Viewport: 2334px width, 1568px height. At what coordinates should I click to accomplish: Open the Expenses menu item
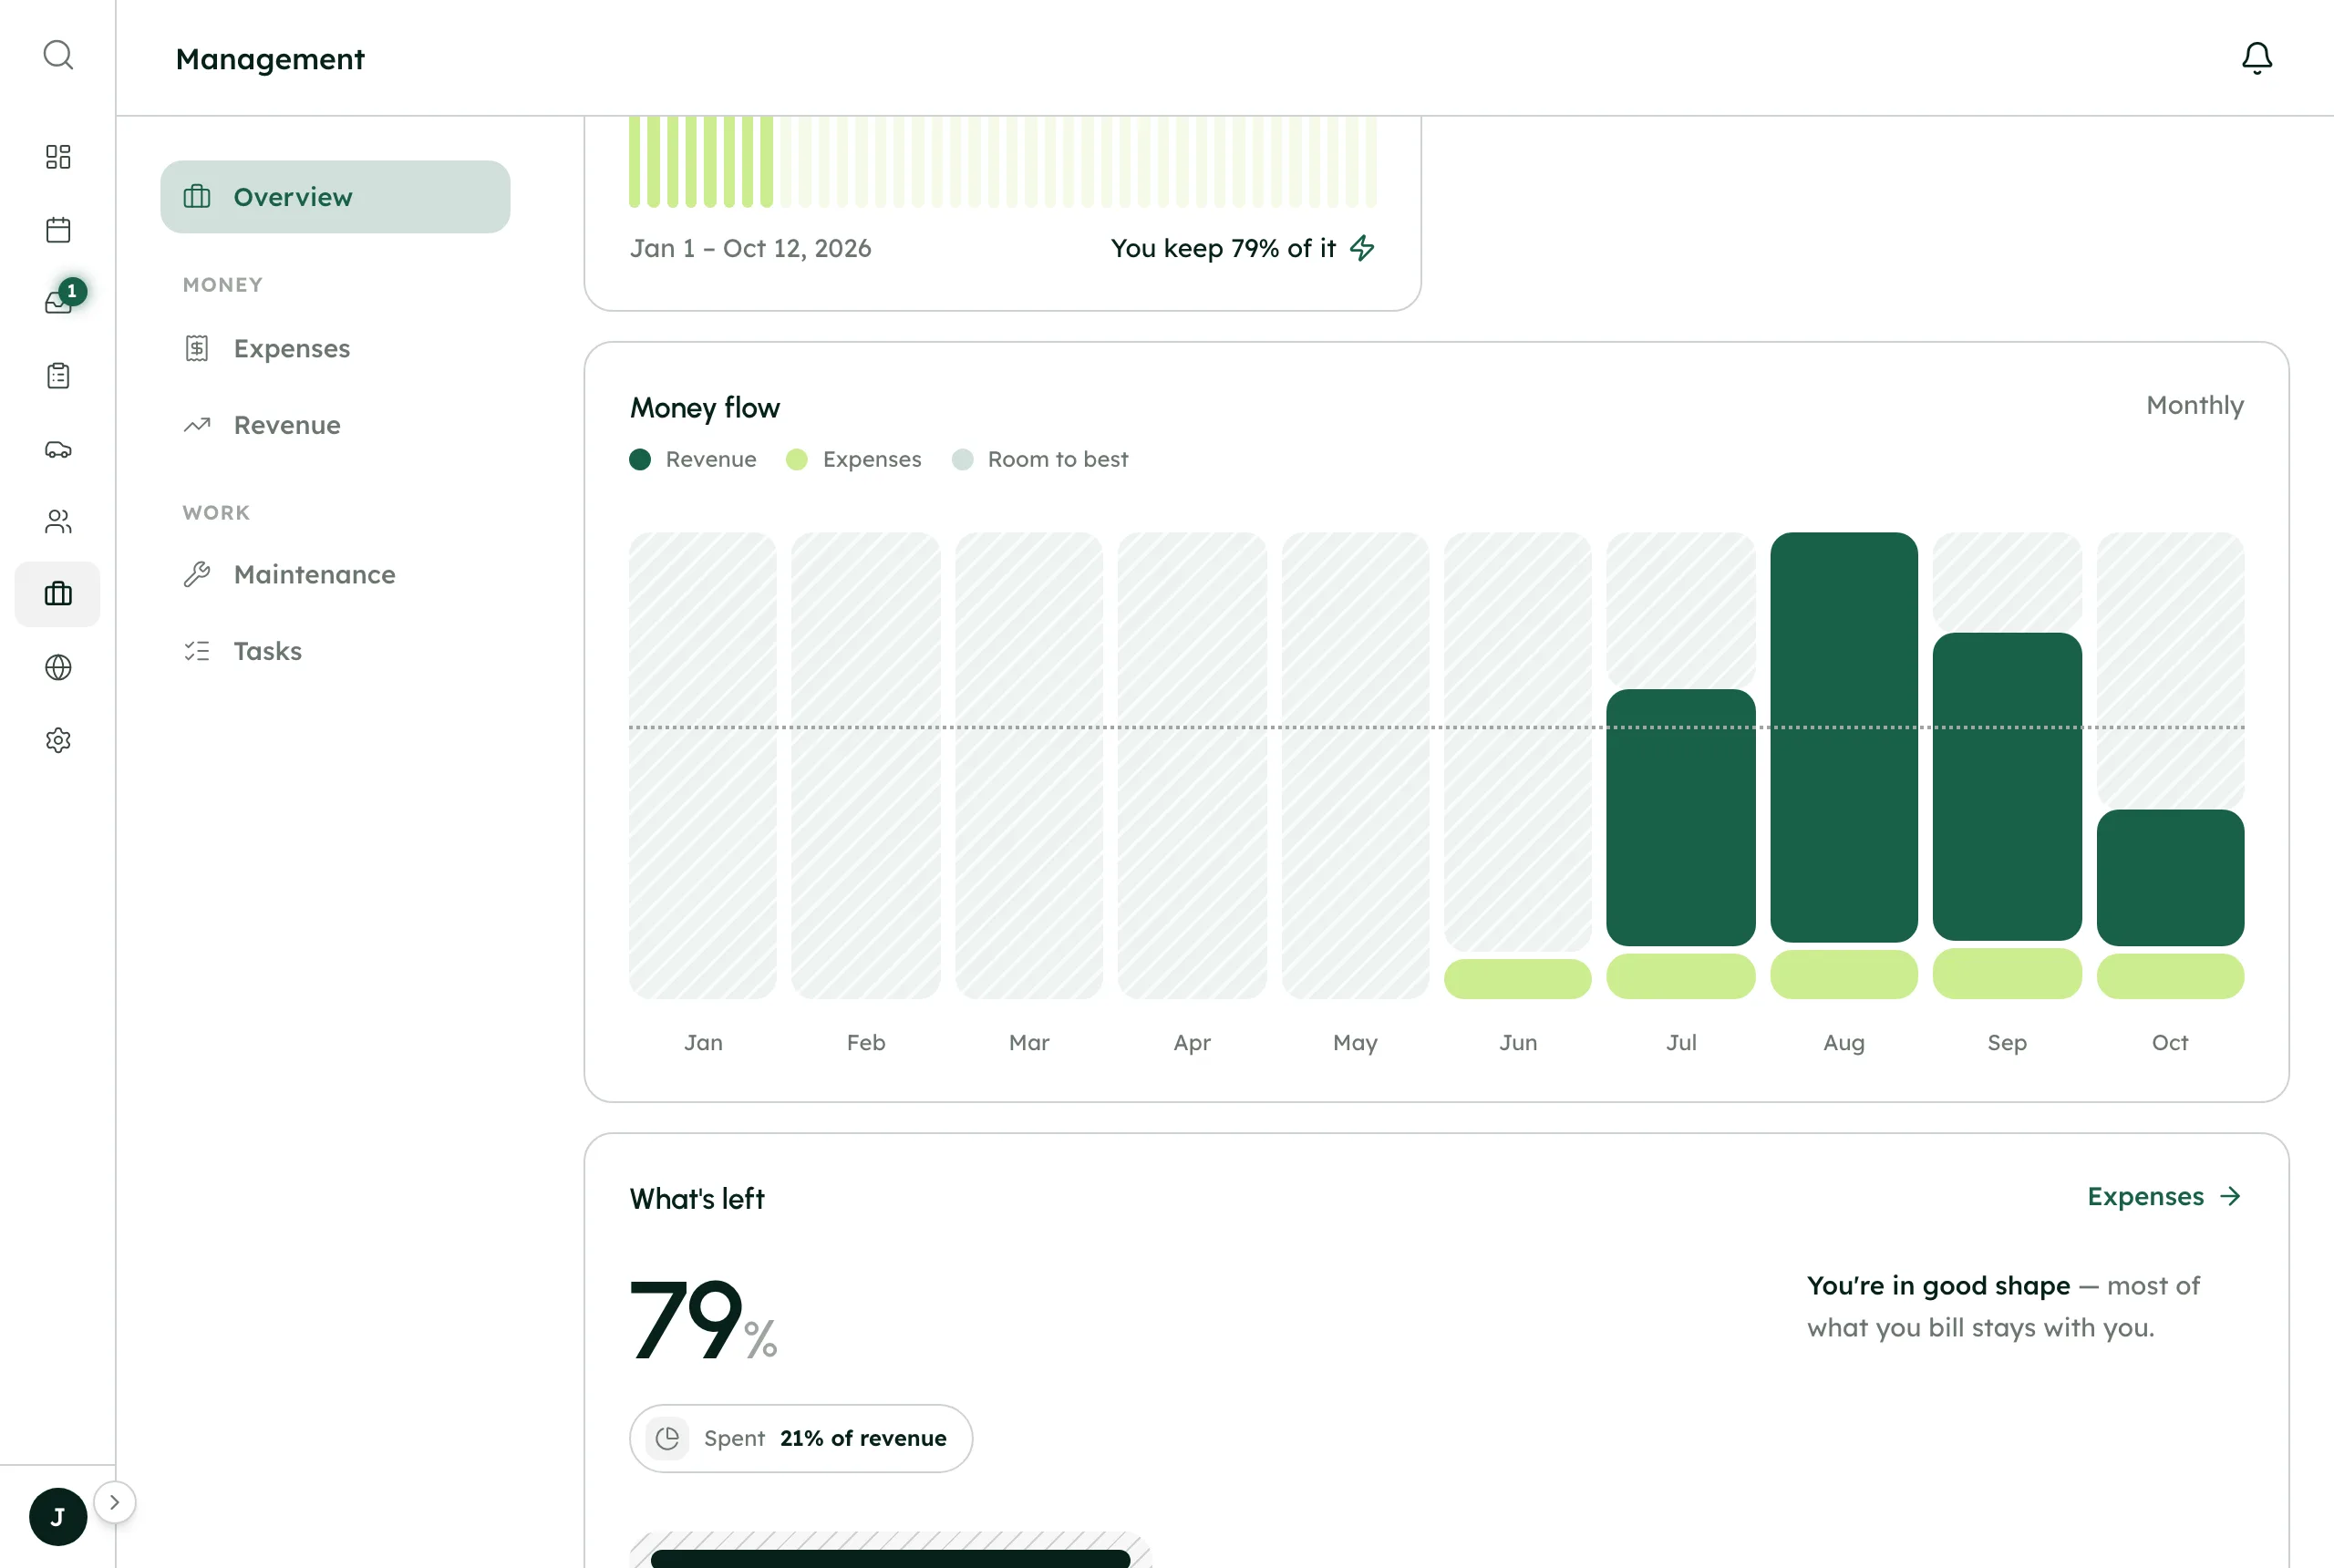tap(335, 348)
